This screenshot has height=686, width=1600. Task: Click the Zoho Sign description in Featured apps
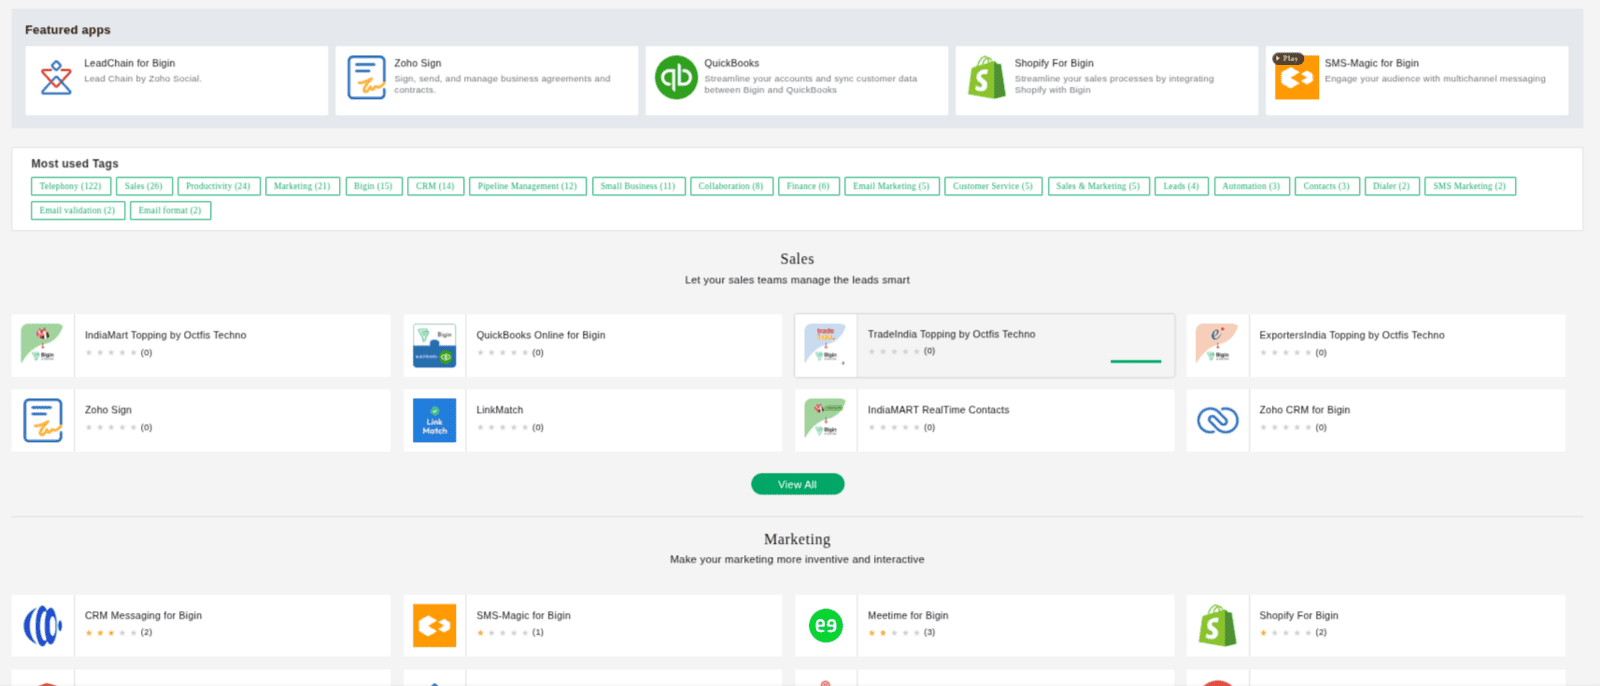[x=502, y=84]
